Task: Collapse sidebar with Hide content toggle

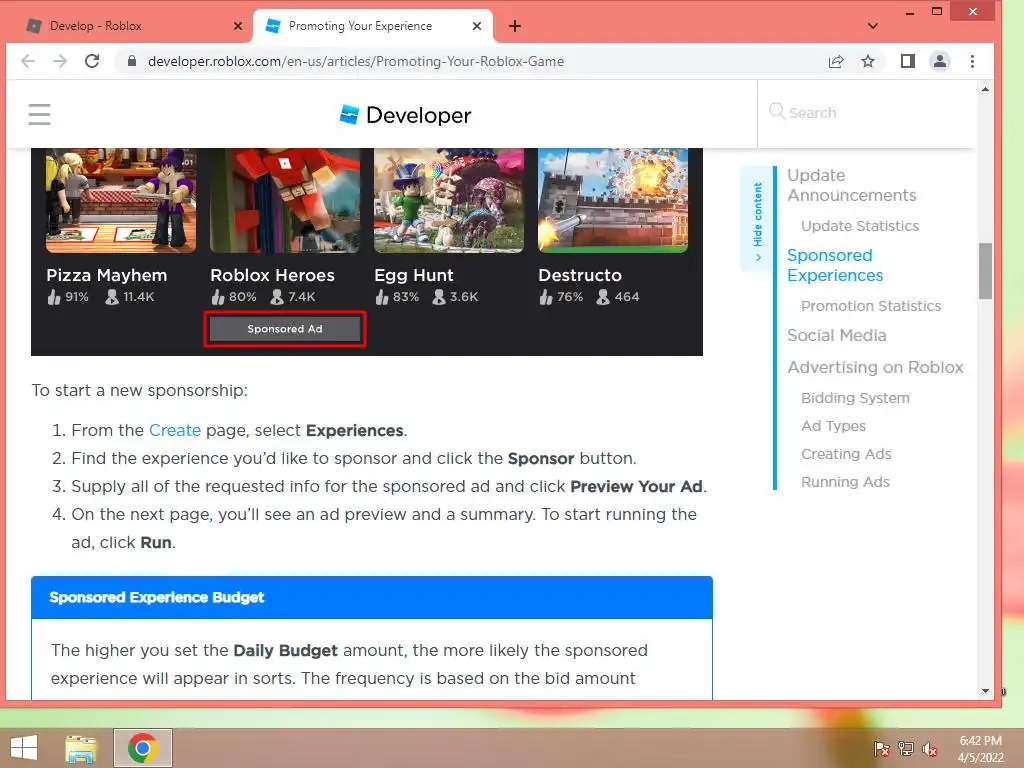Action: click(758, 218)
